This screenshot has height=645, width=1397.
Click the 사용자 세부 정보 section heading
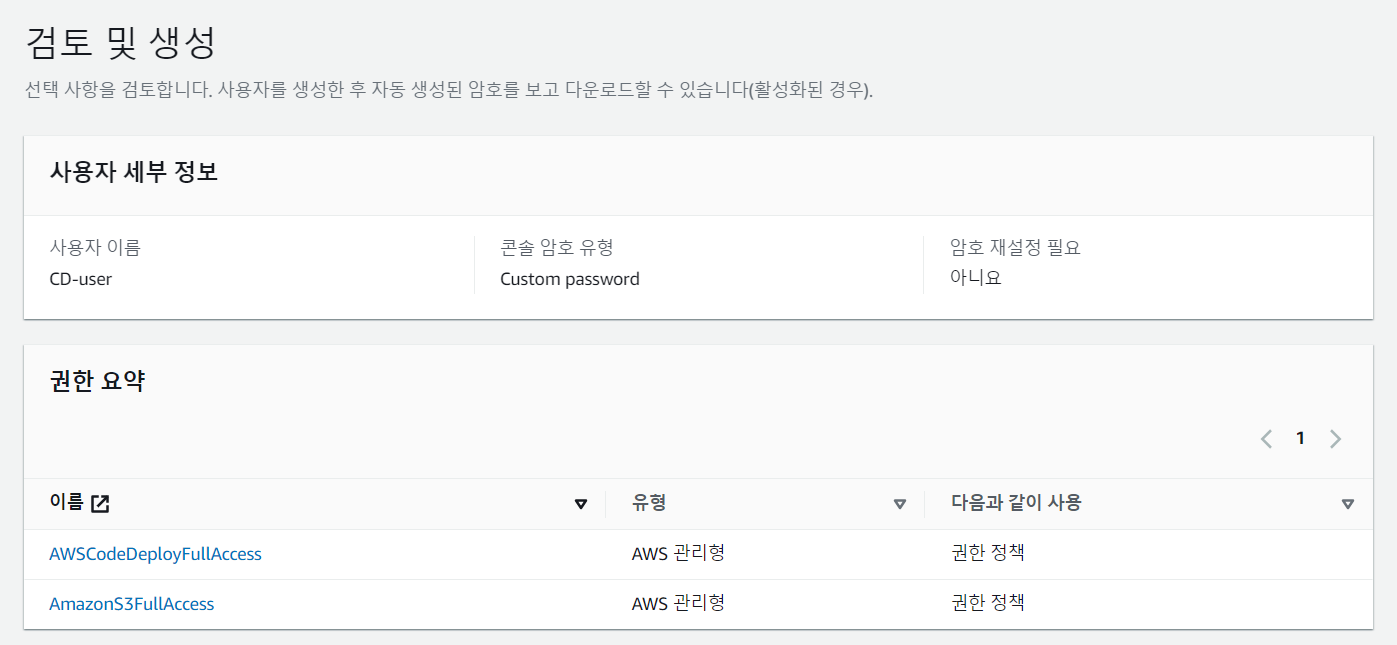[134, 172]
